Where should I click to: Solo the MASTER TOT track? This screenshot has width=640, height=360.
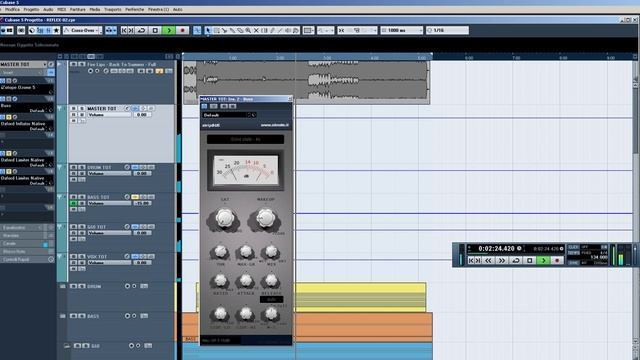click(82, 109)
